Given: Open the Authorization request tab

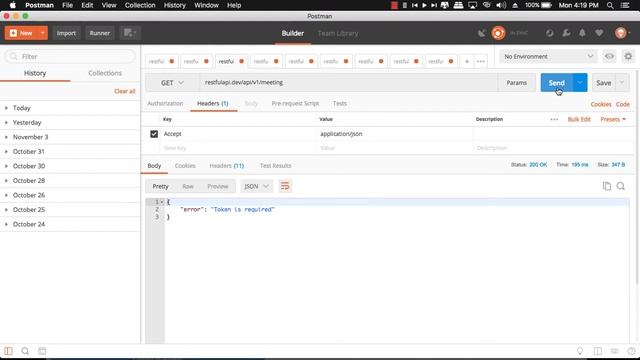Looking at the screenshot, I should pos(165,104).
